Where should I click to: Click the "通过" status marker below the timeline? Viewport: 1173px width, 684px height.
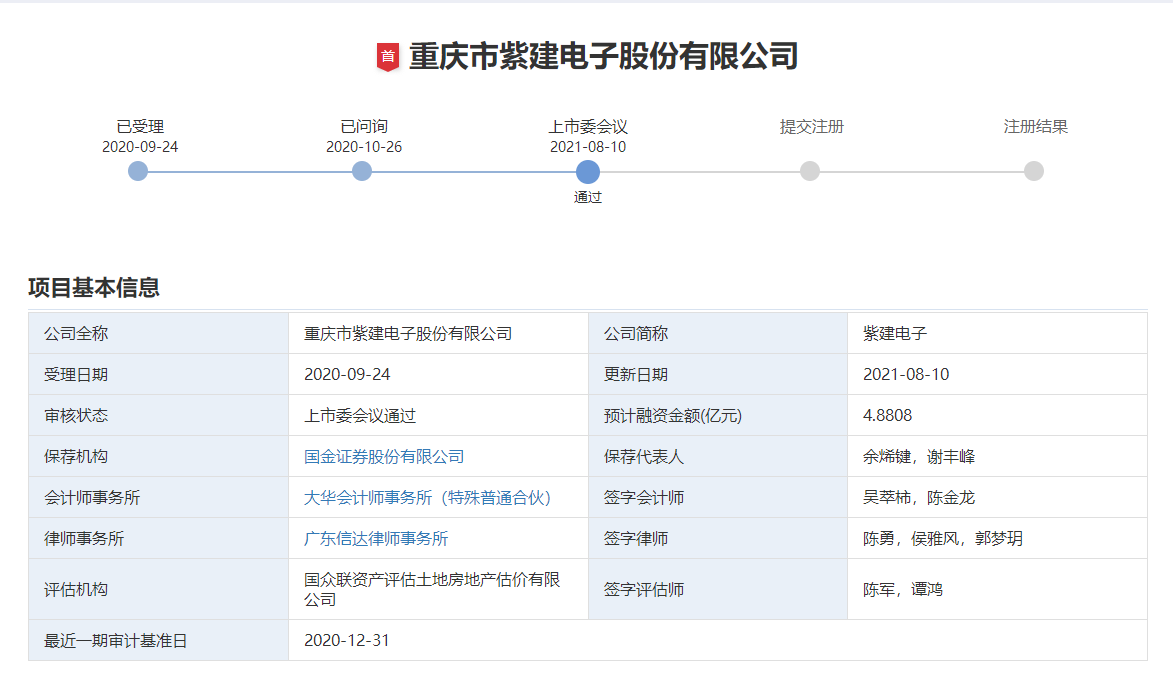(588, 196)
